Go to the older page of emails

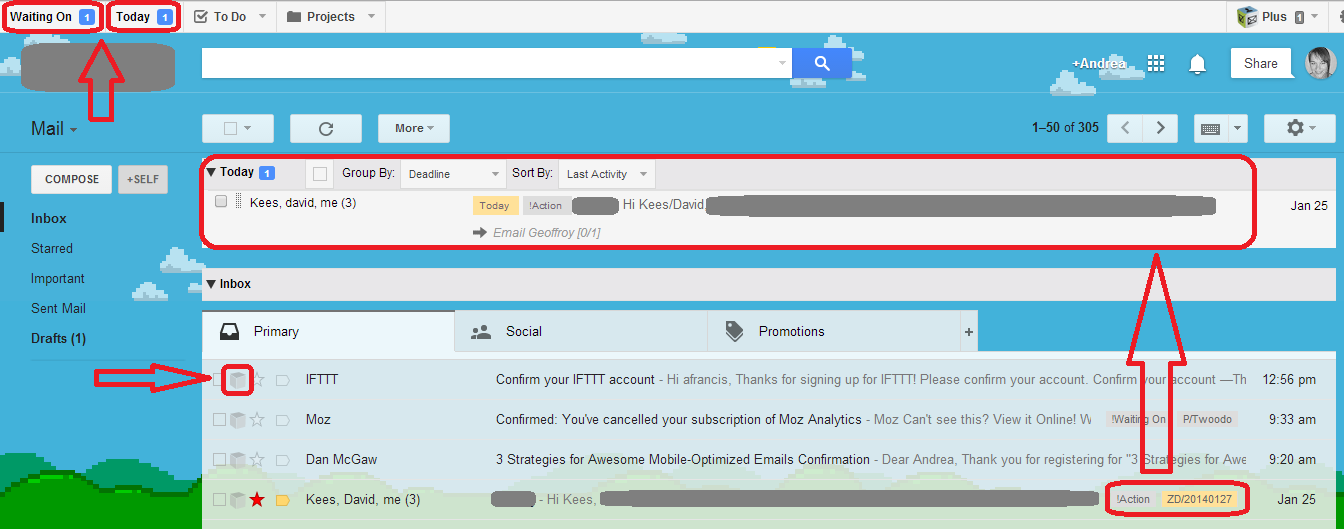(1160, 128)
